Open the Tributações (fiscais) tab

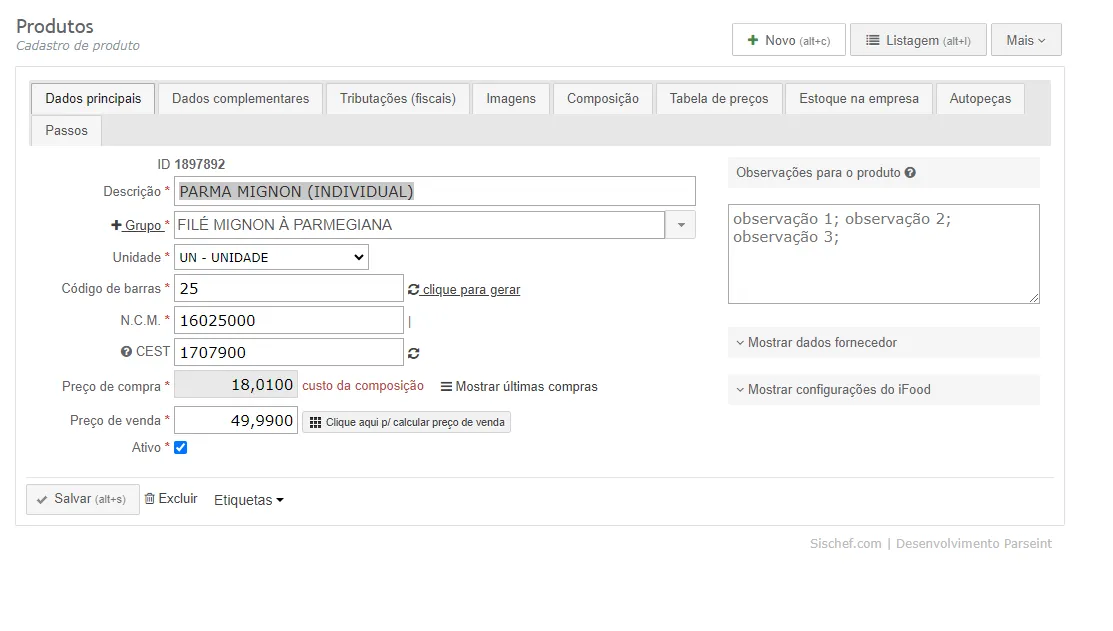[398, 99]
